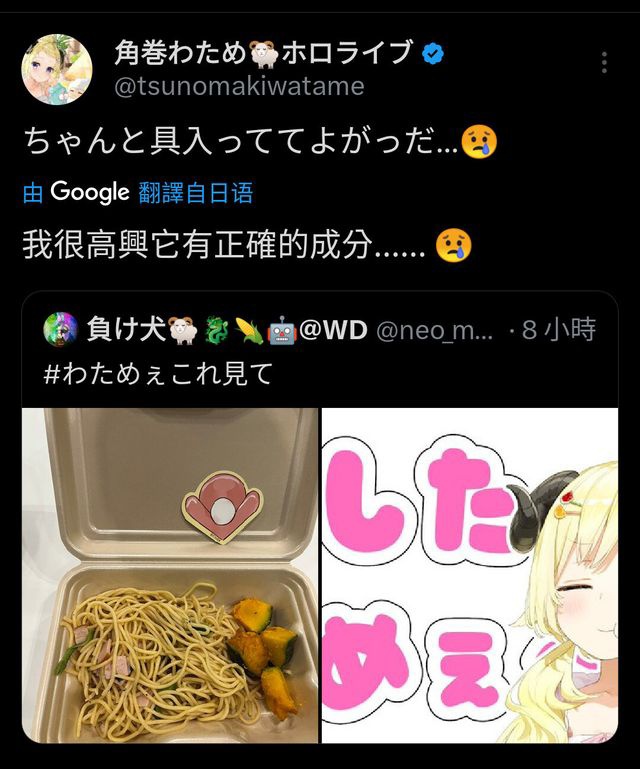Click the crying emoji after the Japanese text
The height and width of the screenshot is (769, 640).
[479, 141]
